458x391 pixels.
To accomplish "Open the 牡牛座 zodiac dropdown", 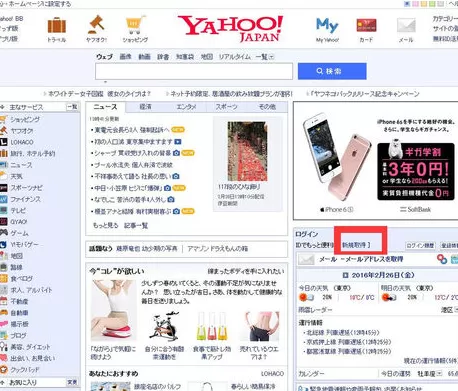I will pos(430,374).
